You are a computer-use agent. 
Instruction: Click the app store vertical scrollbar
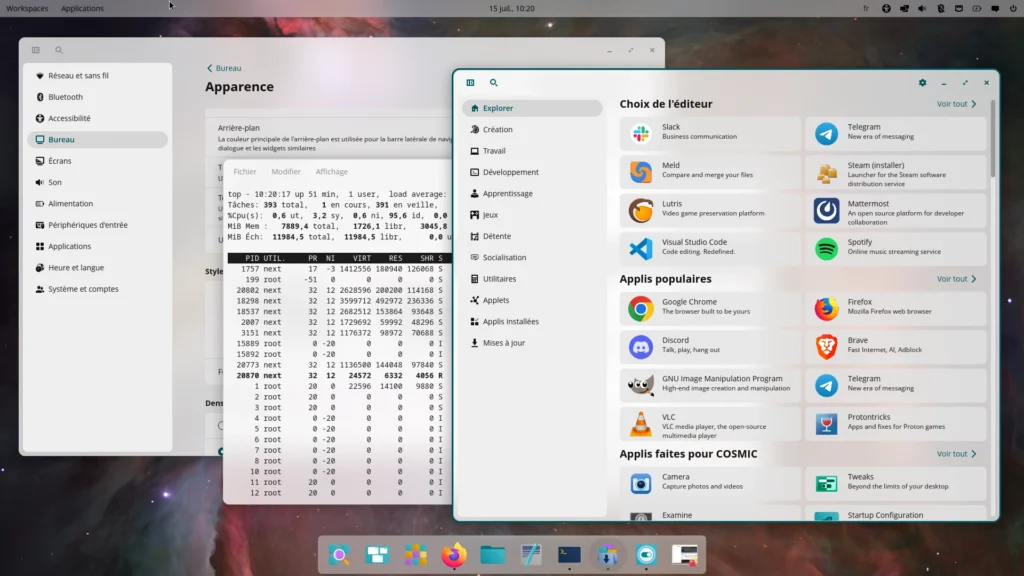993,138
